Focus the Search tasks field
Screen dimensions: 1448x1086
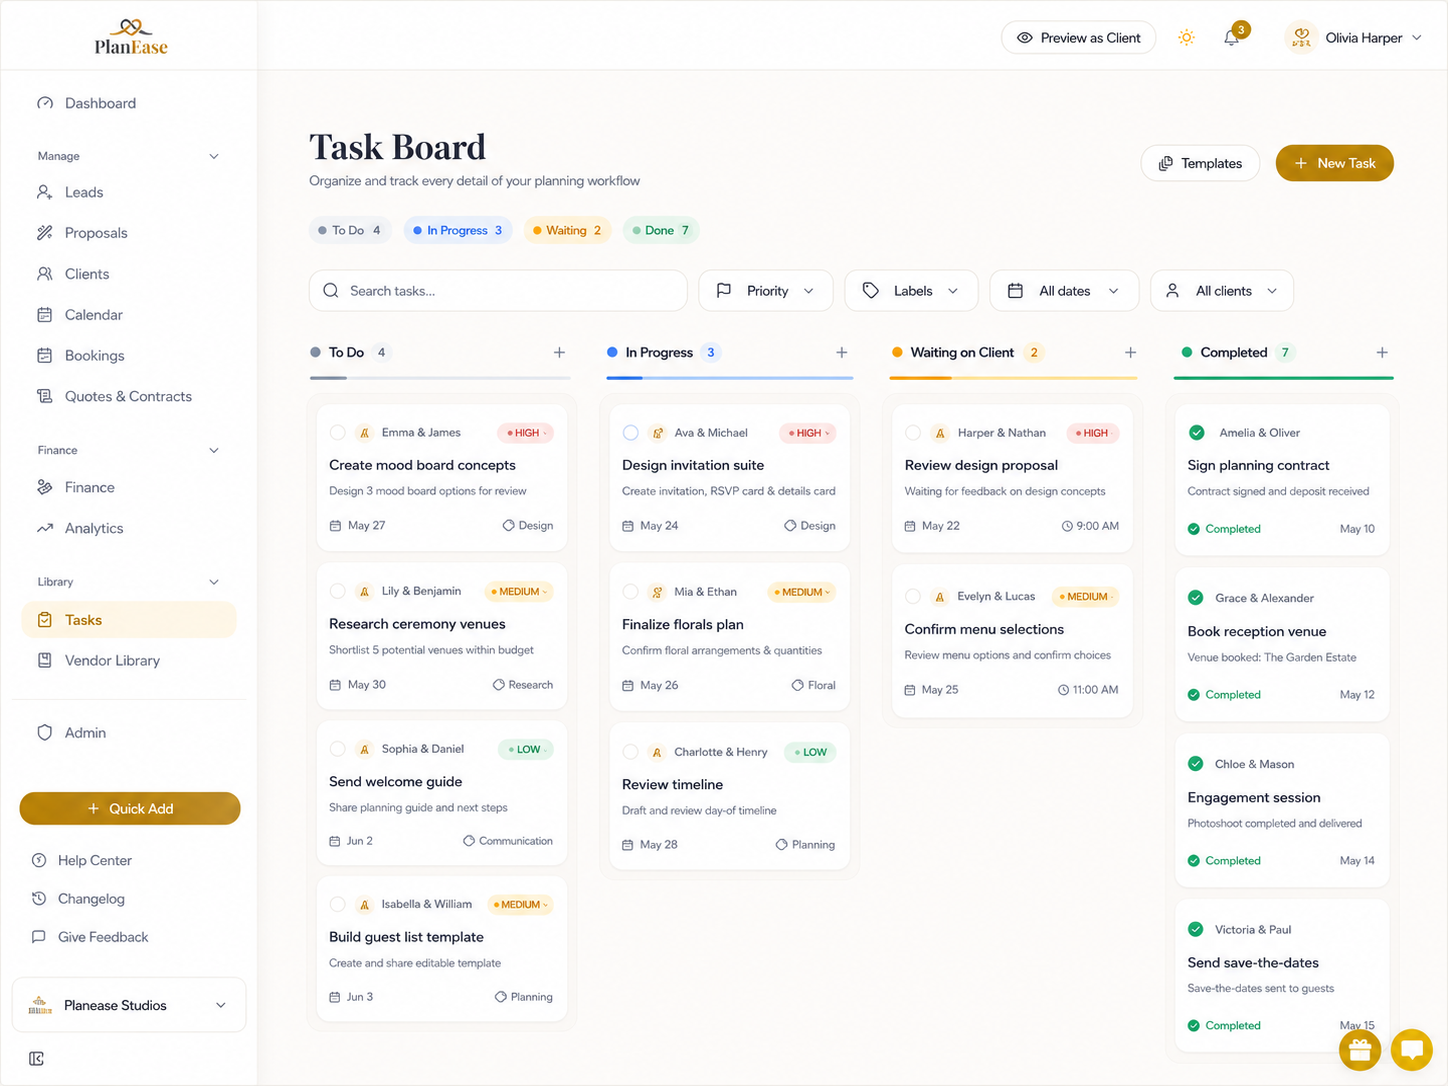coord(498,291)
